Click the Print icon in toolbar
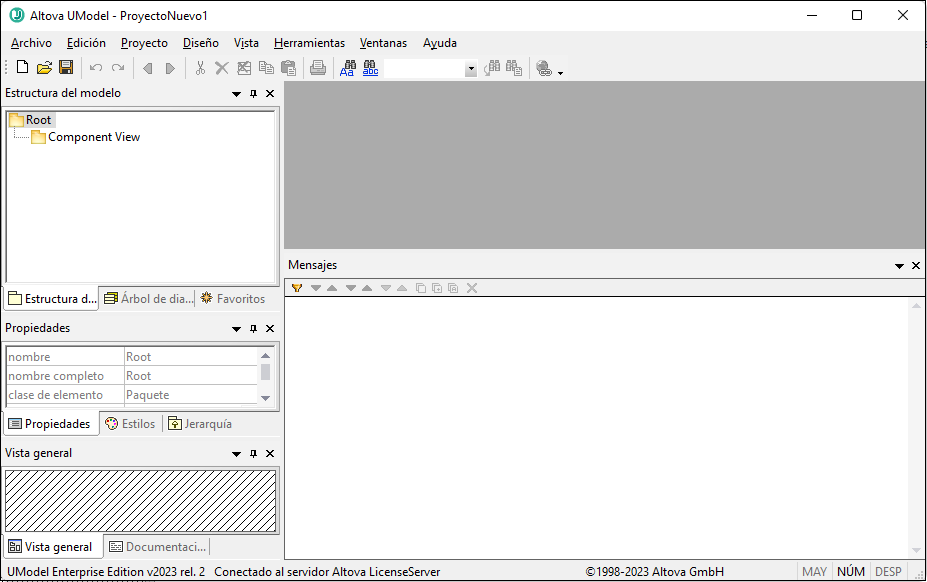The width and height of the screenshot is (927, 582). [x=318, y=68]
